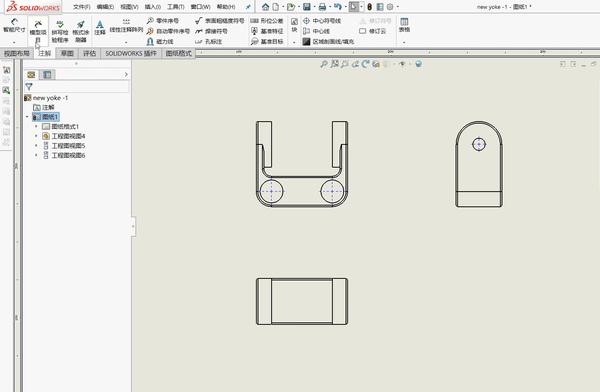Insert a Balloon (零件序号) annotation
This screenshot has width=600, height=392.
click(x=163, y=21)
